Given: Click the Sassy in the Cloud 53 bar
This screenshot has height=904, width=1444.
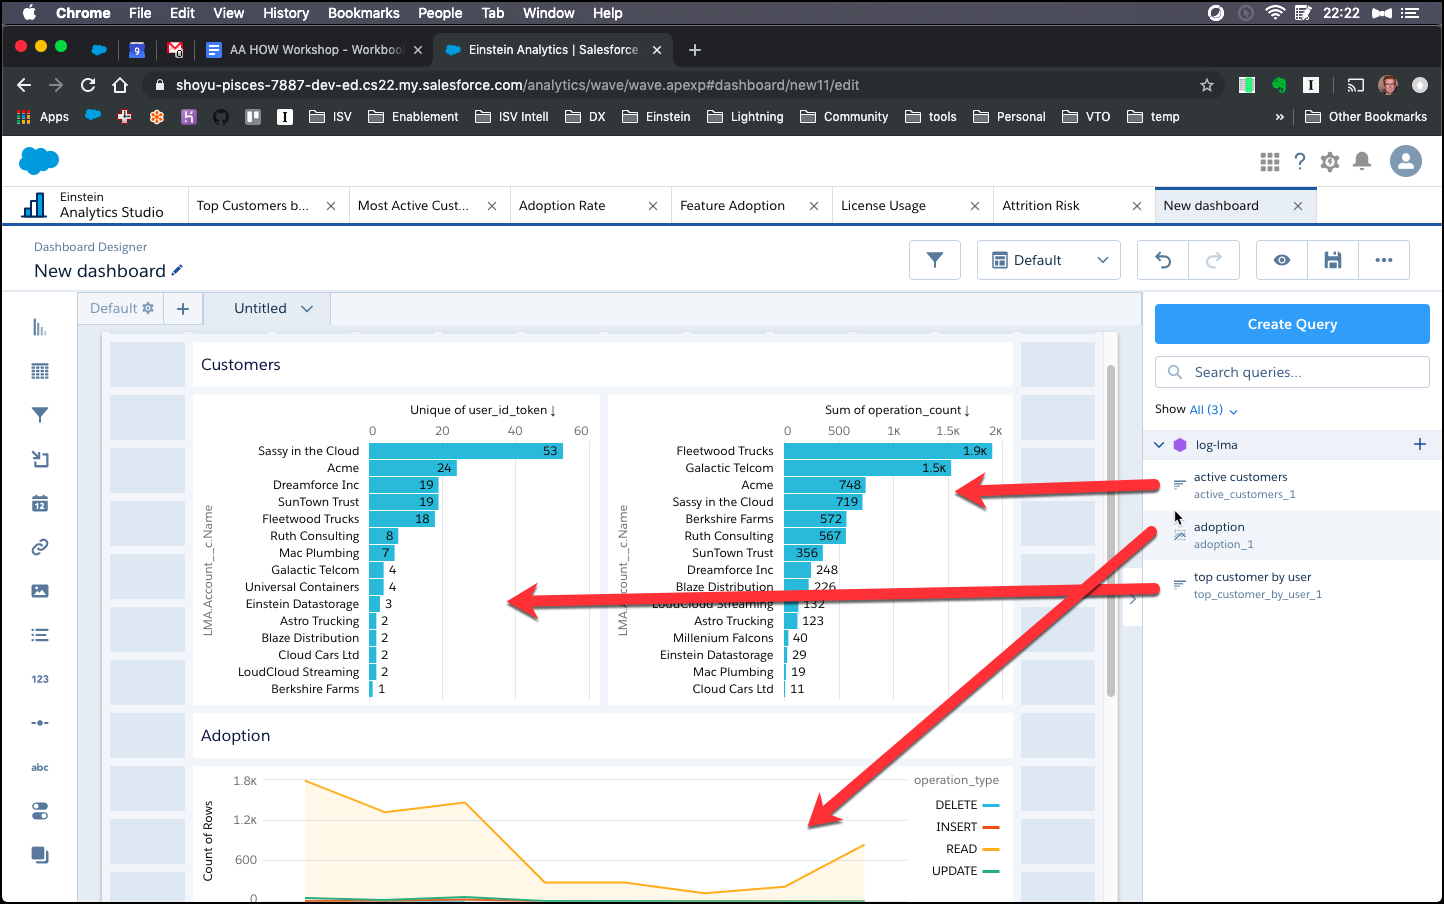Looking at the screenshot, I should [x=466, y=451].
